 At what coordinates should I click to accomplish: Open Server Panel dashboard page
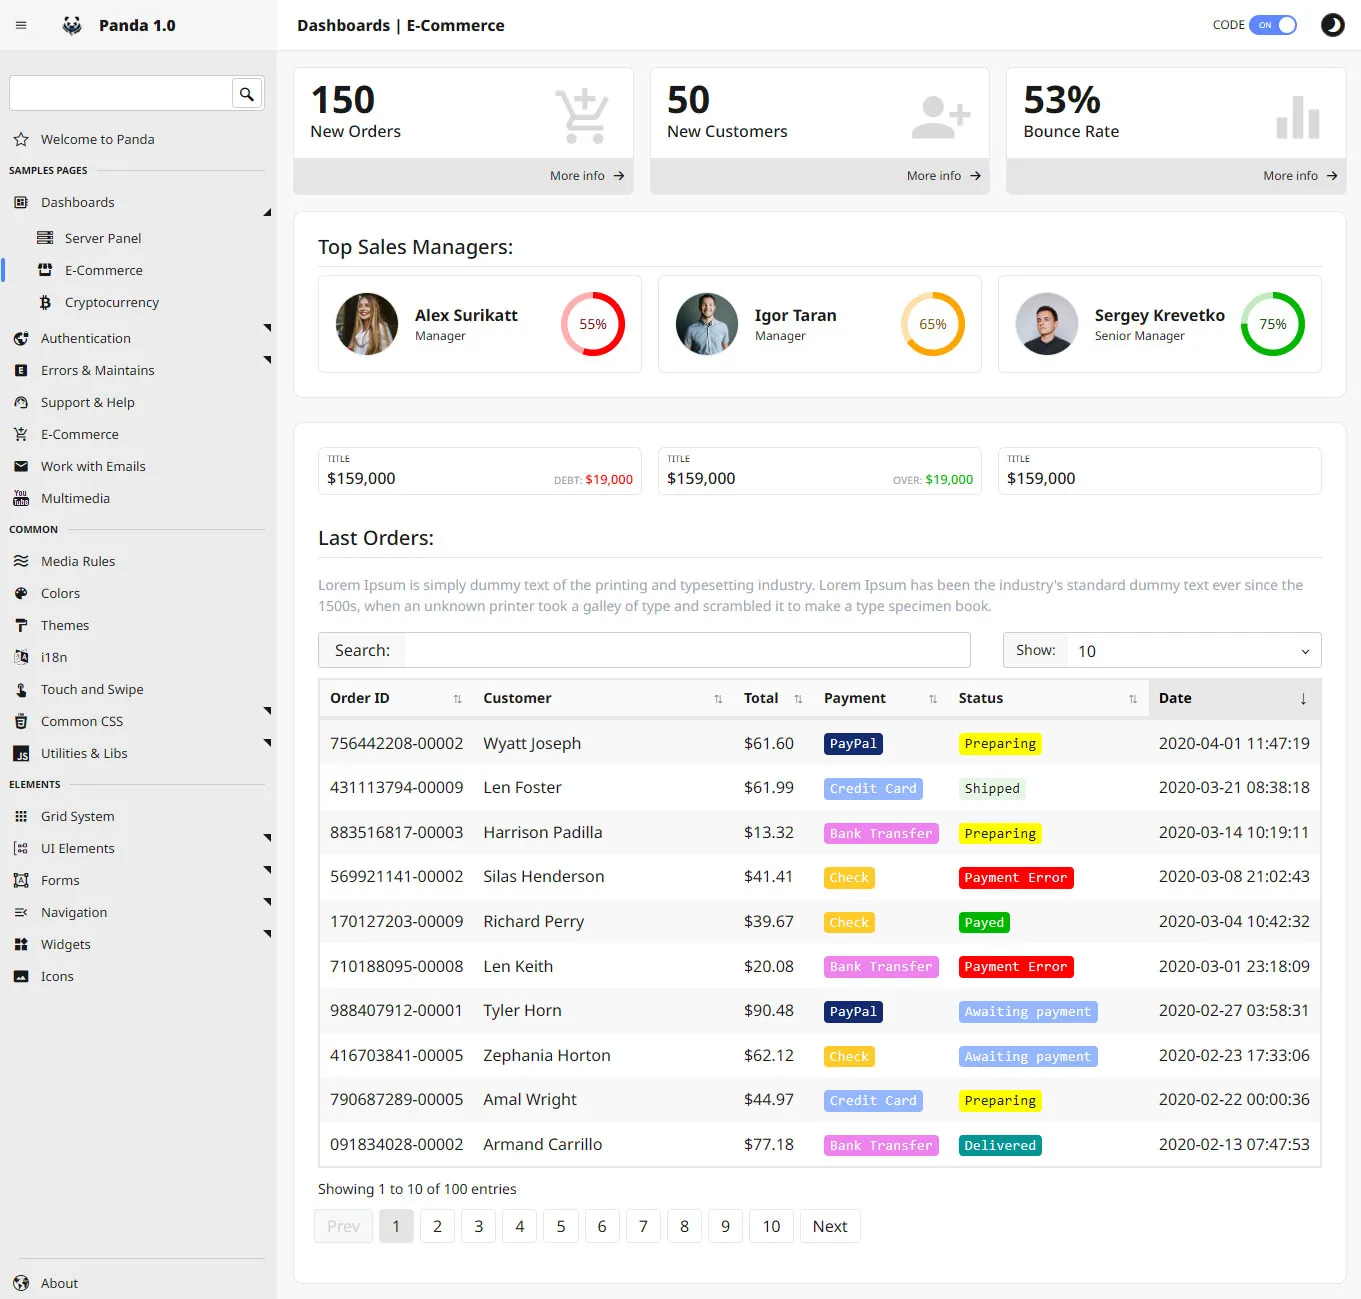click(103, 238)
